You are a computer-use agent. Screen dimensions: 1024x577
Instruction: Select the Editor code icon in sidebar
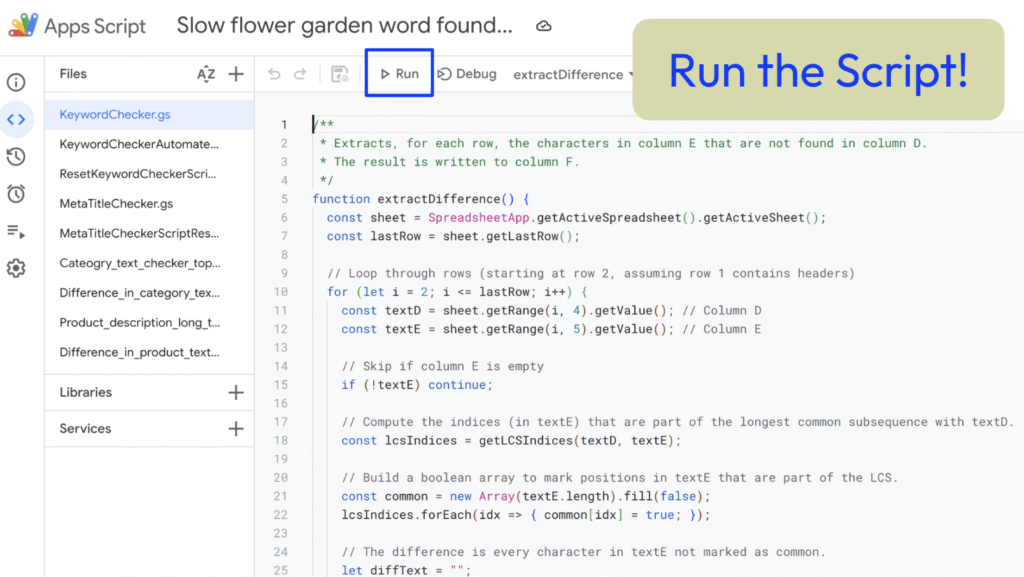[x=16, y=120]
